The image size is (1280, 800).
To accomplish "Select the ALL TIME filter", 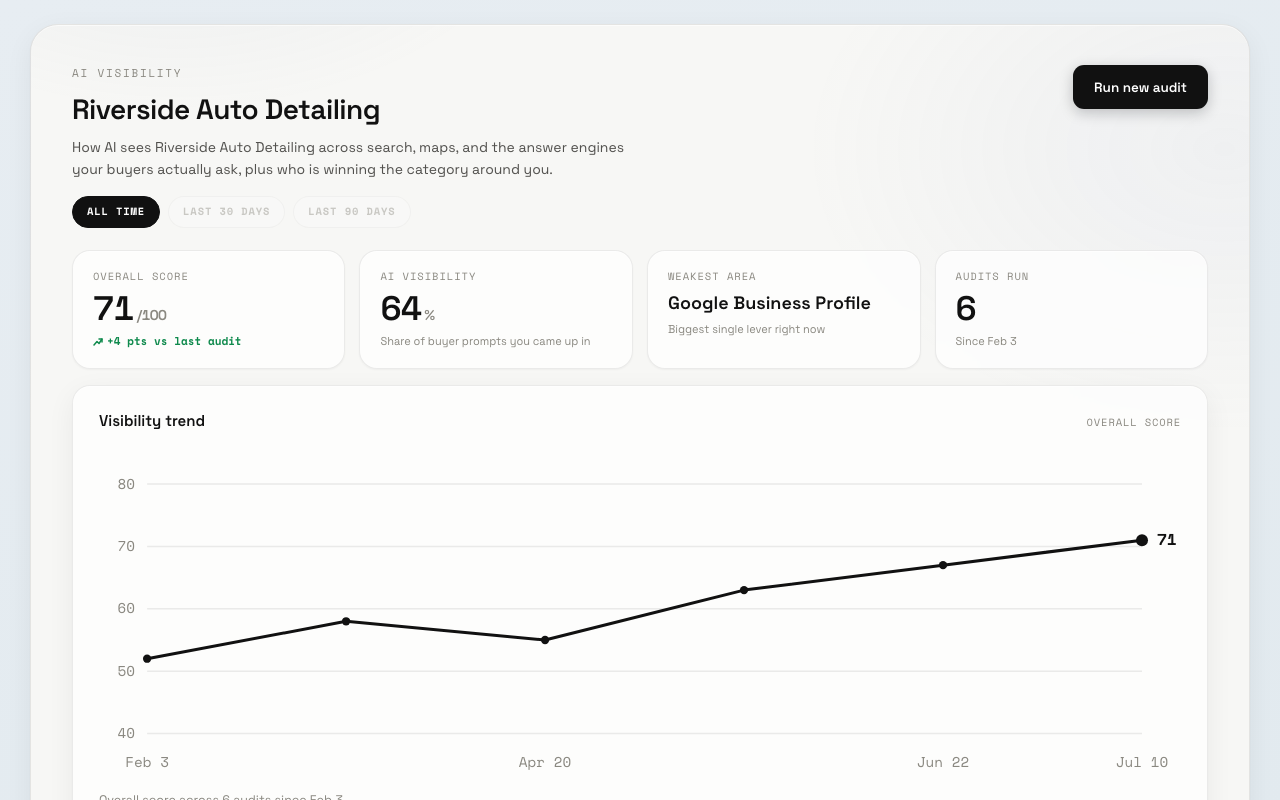I will [x=116, y=212].
